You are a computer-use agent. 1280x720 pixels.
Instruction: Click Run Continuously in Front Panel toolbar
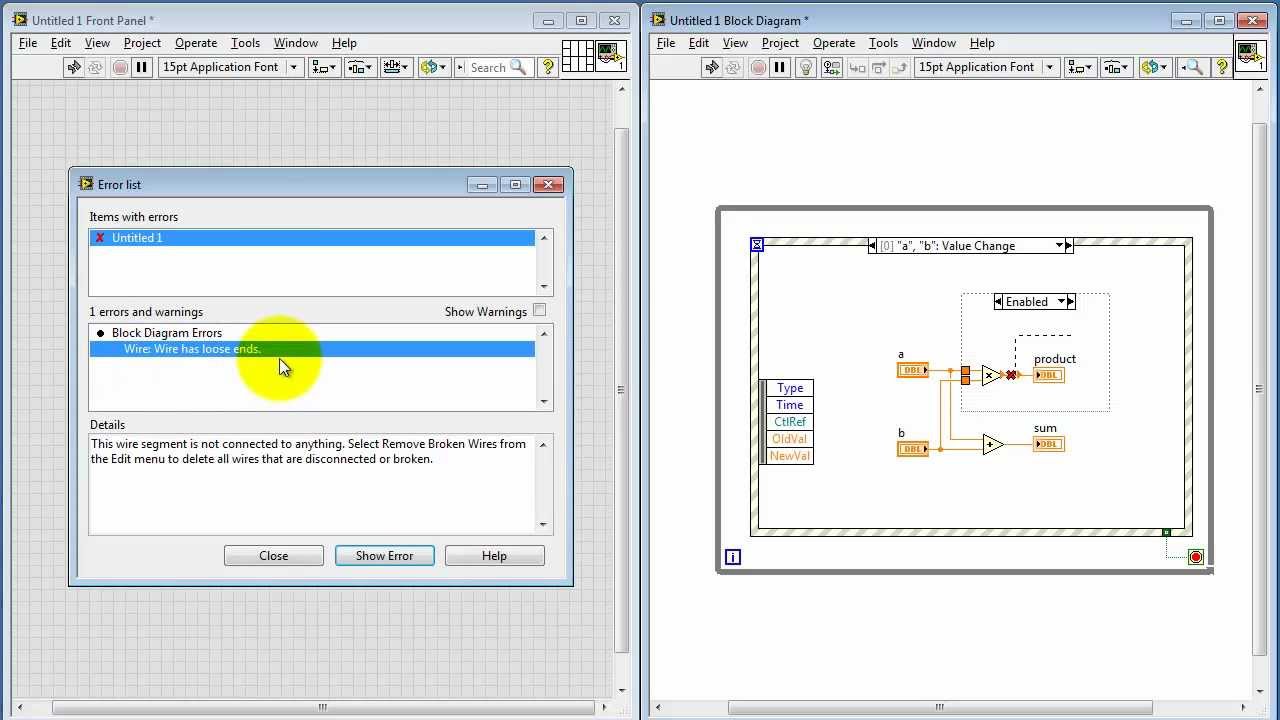tap(96, 67)
